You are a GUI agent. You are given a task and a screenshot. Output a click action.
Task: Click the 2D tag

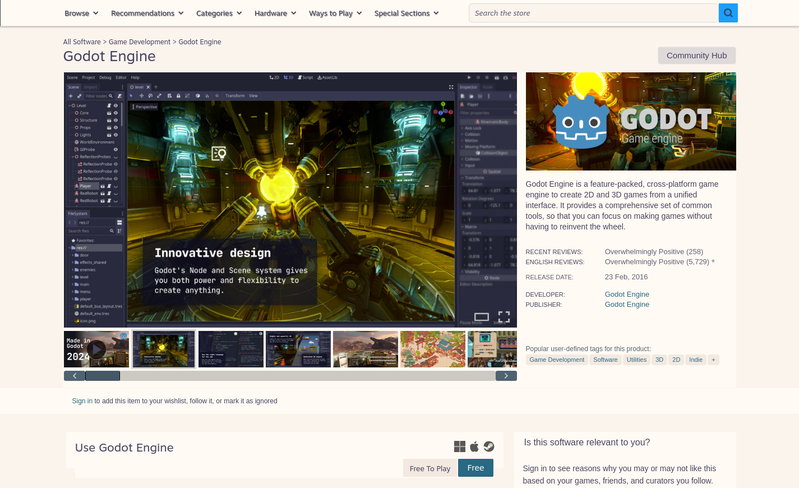676,360
